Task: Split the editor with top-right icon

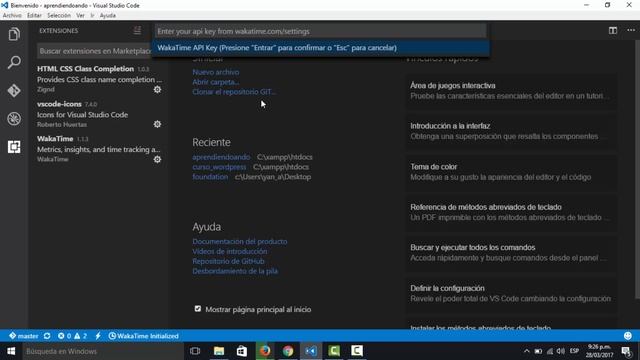Action: click(613, 31)
